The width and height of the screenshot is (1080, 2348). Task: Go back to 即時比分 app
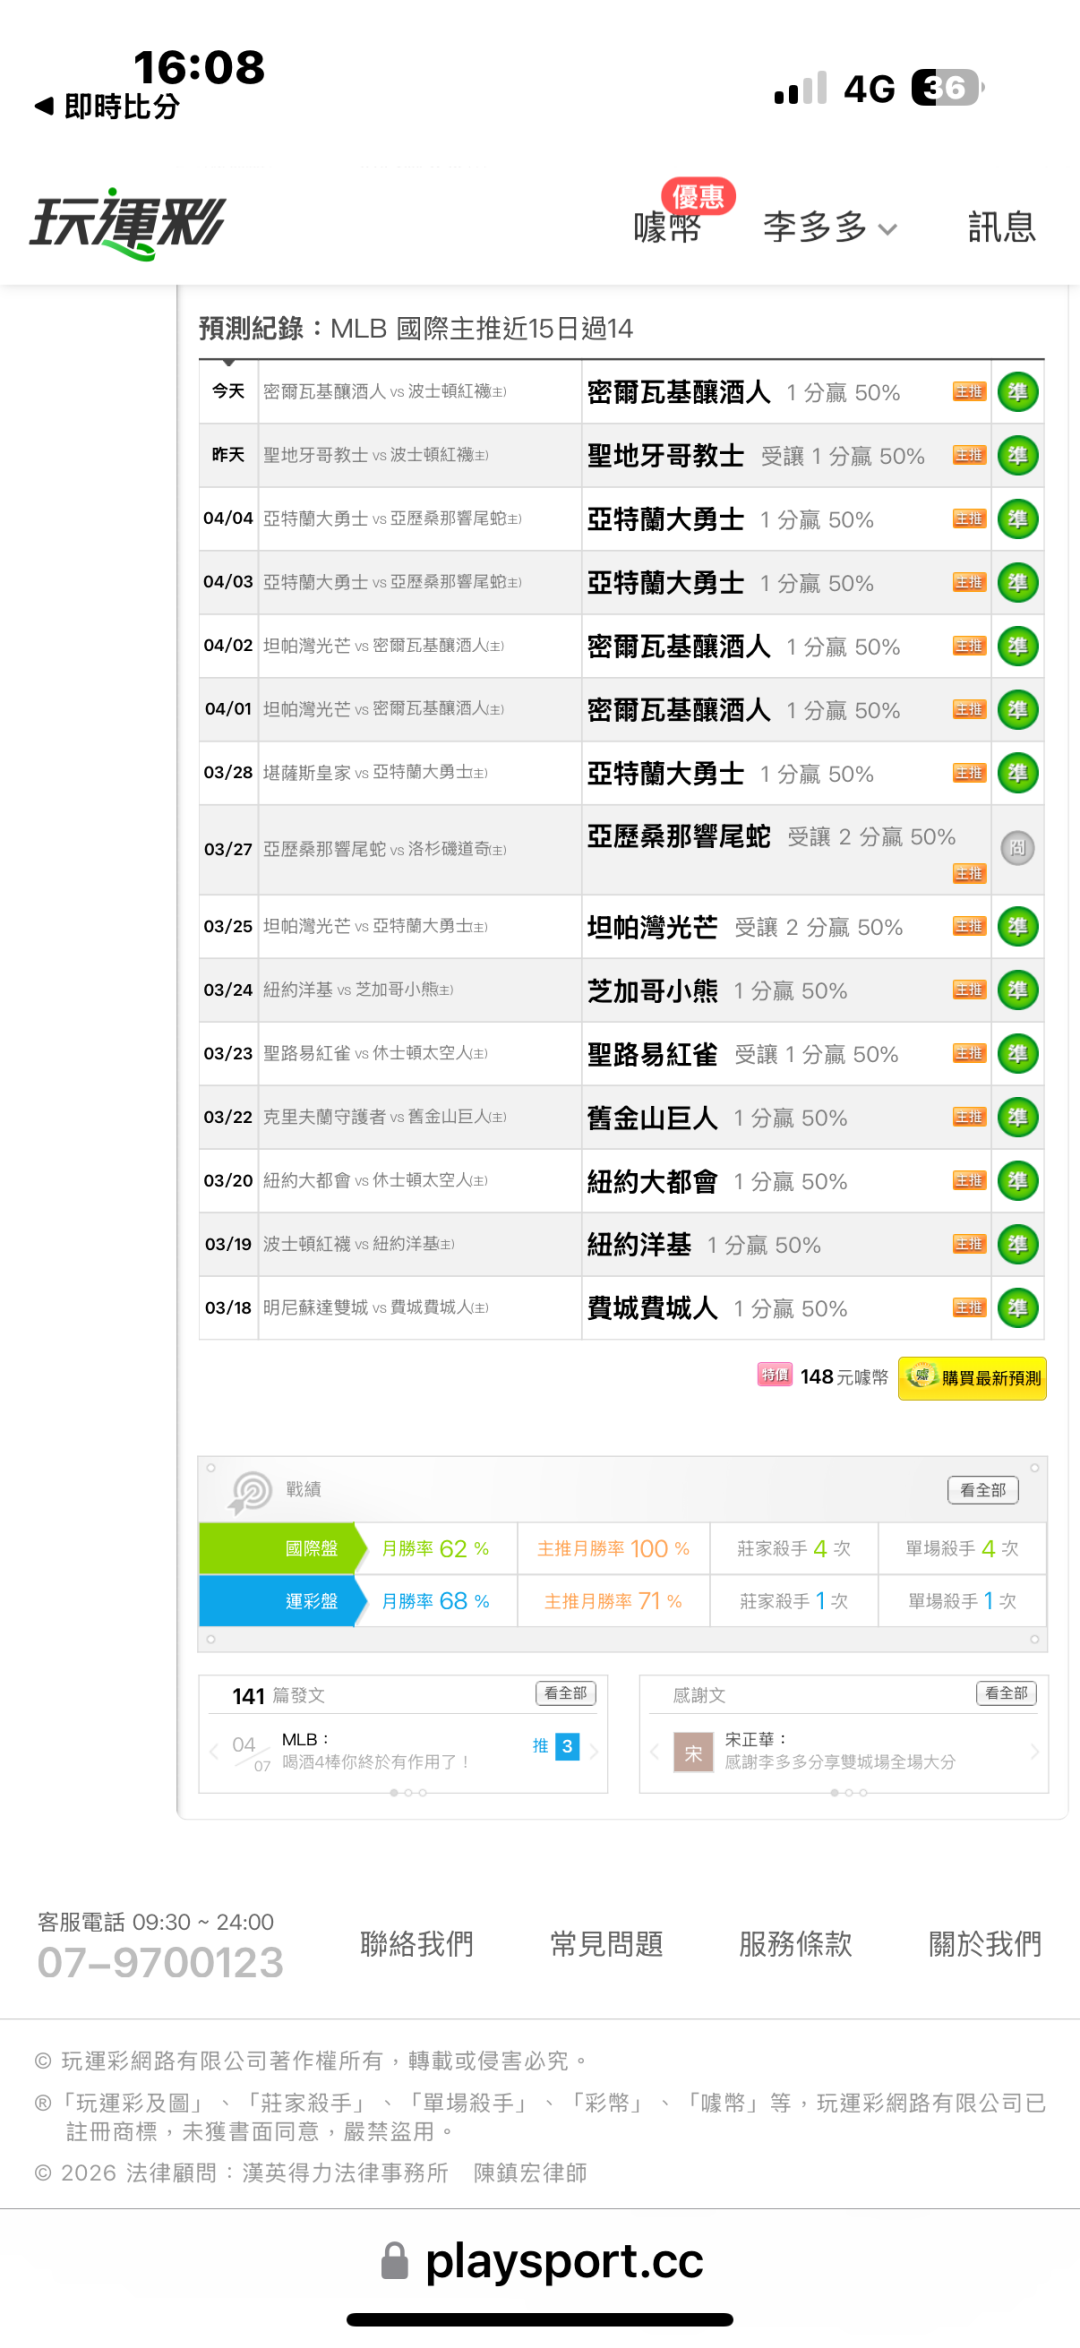[x=107, y=106]
